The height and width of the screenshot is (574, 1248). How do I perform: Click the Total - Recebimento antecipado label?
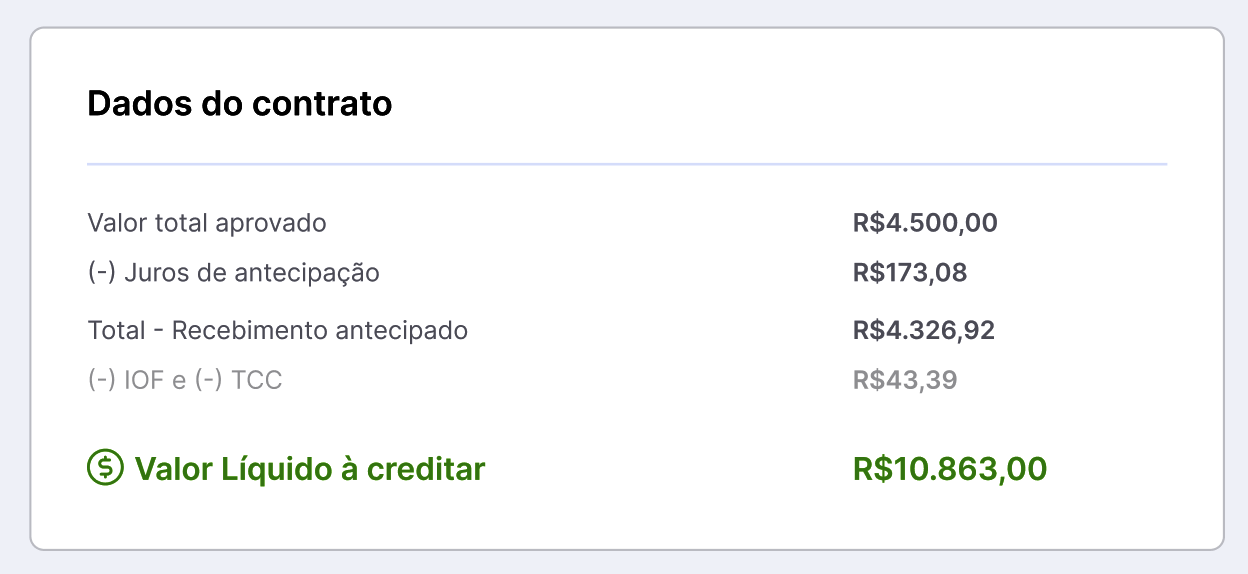pos(278,330)
